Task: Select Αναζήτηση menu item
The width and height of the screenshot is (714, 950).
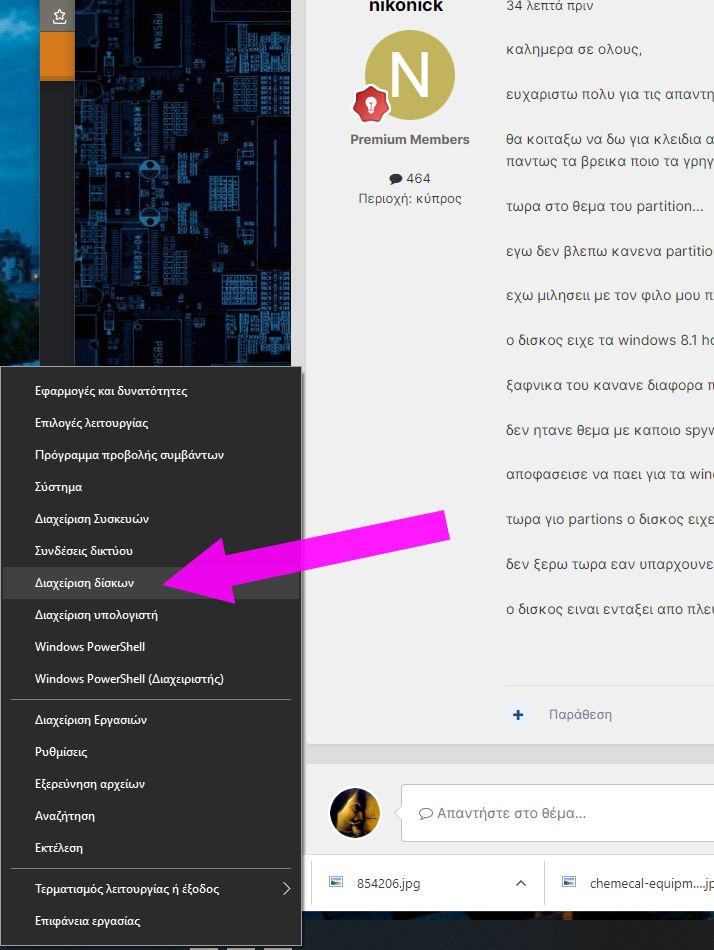Action: pos(151,816)
